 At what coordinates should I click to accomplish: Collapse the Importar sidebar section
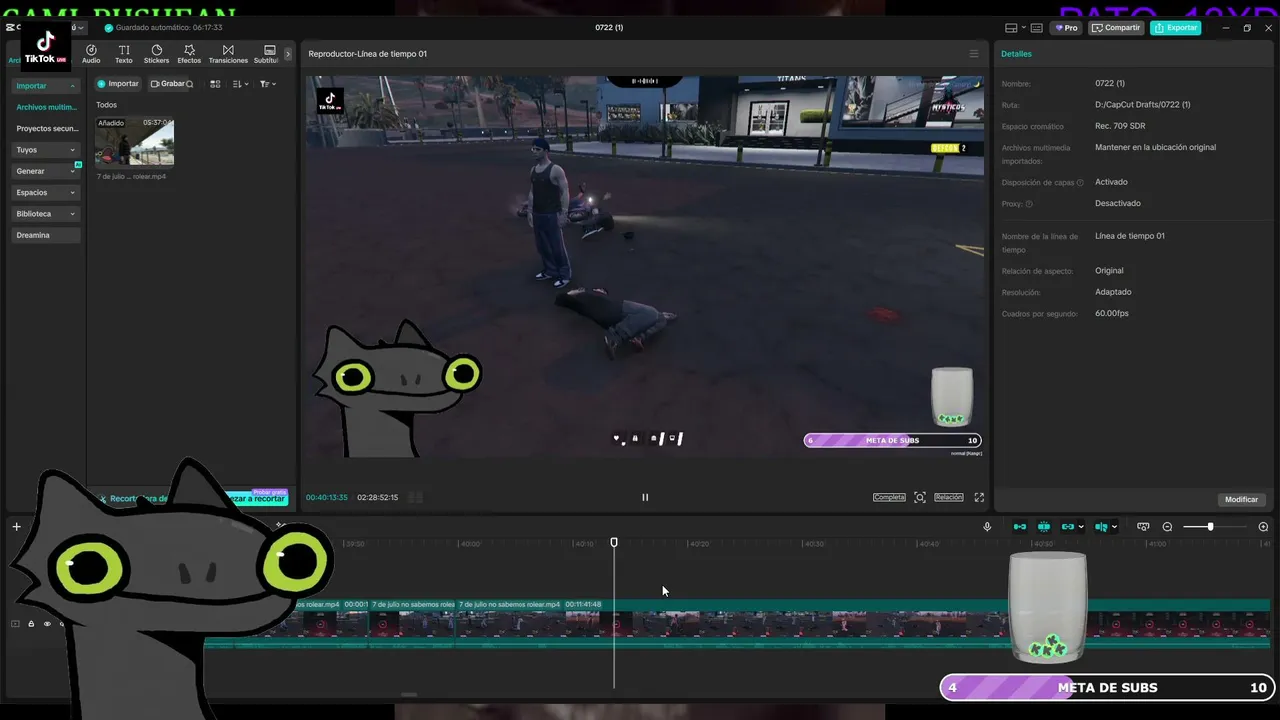tap(46, 86)
